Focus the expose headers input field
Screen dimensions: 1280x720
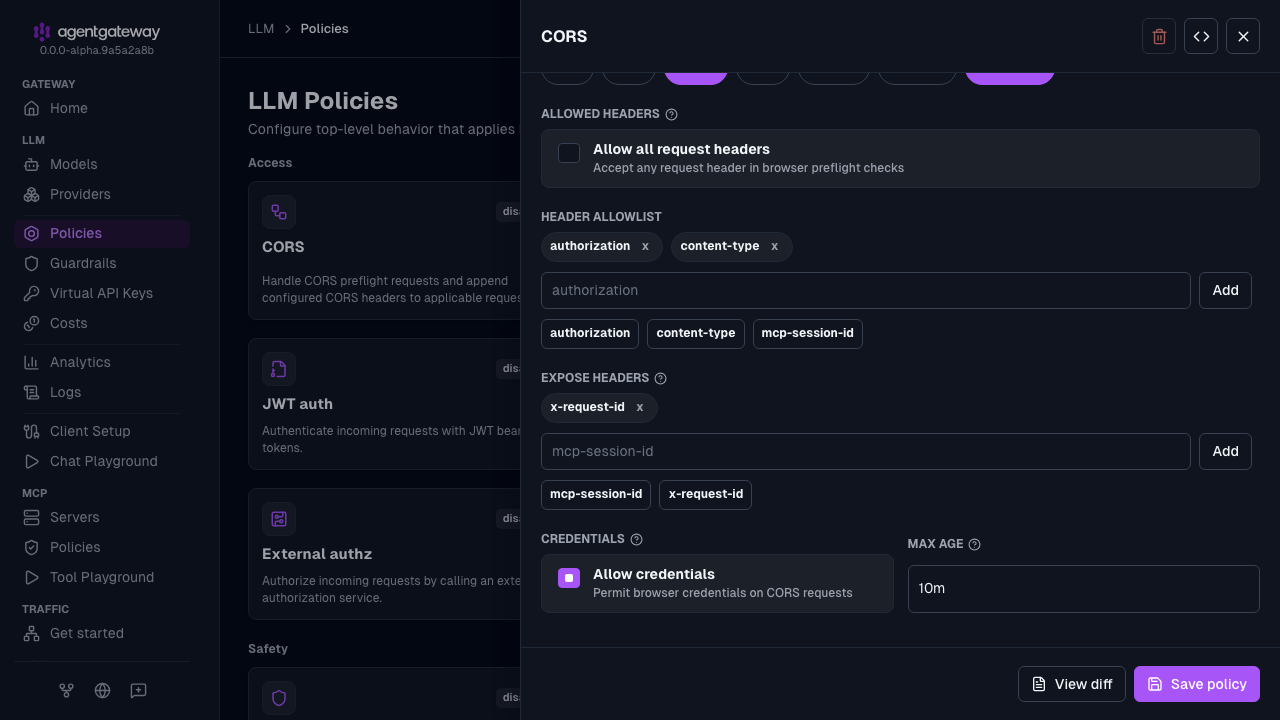point(866,451)
